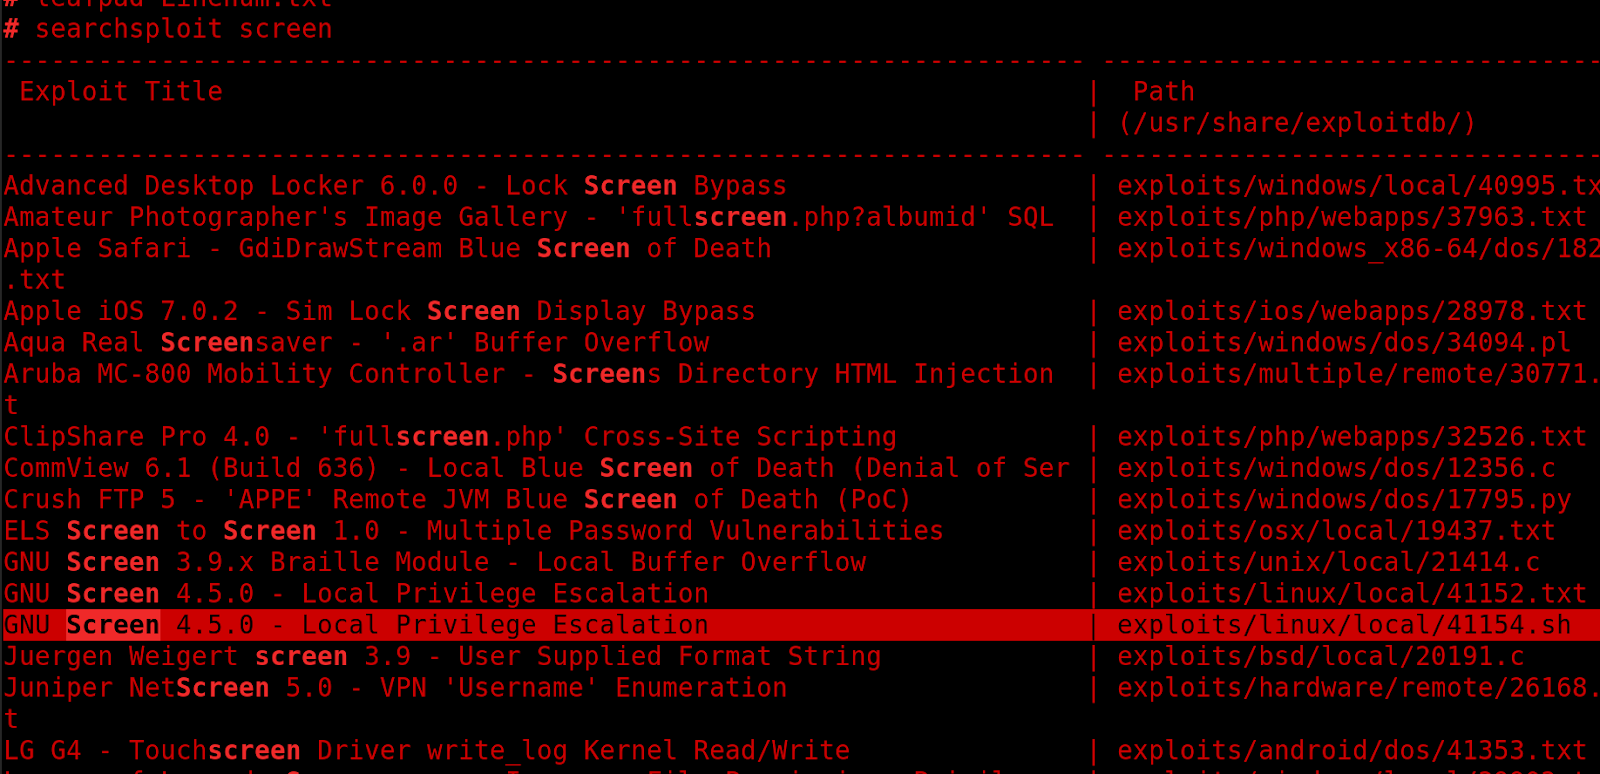Click the path exploits/linux/local/41152.txt
Image resolution: width=1600 pixels, height=774 pixels.
pos(1351,594)
